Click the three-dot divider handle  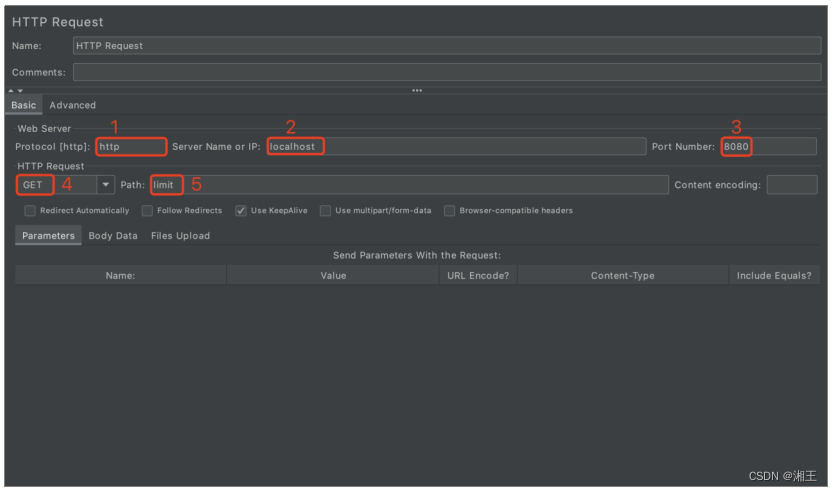point(417,91)
